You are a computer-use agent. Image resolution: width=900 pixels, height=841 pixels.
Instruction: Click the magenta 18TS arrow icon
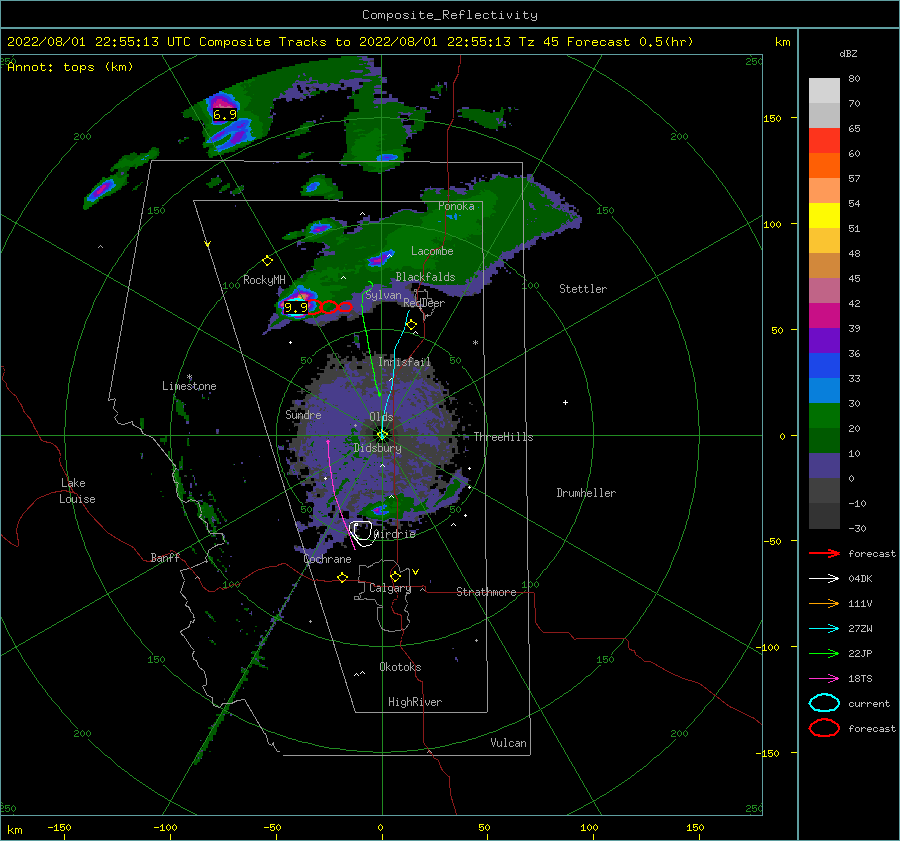824,679
